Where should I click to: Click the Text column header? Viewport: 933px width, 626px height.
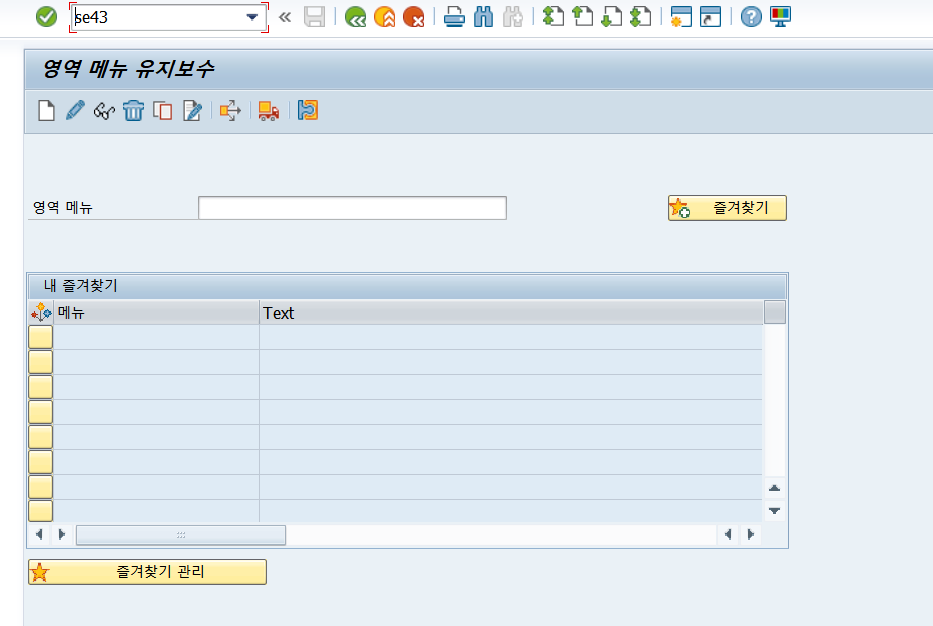point(511,312)
